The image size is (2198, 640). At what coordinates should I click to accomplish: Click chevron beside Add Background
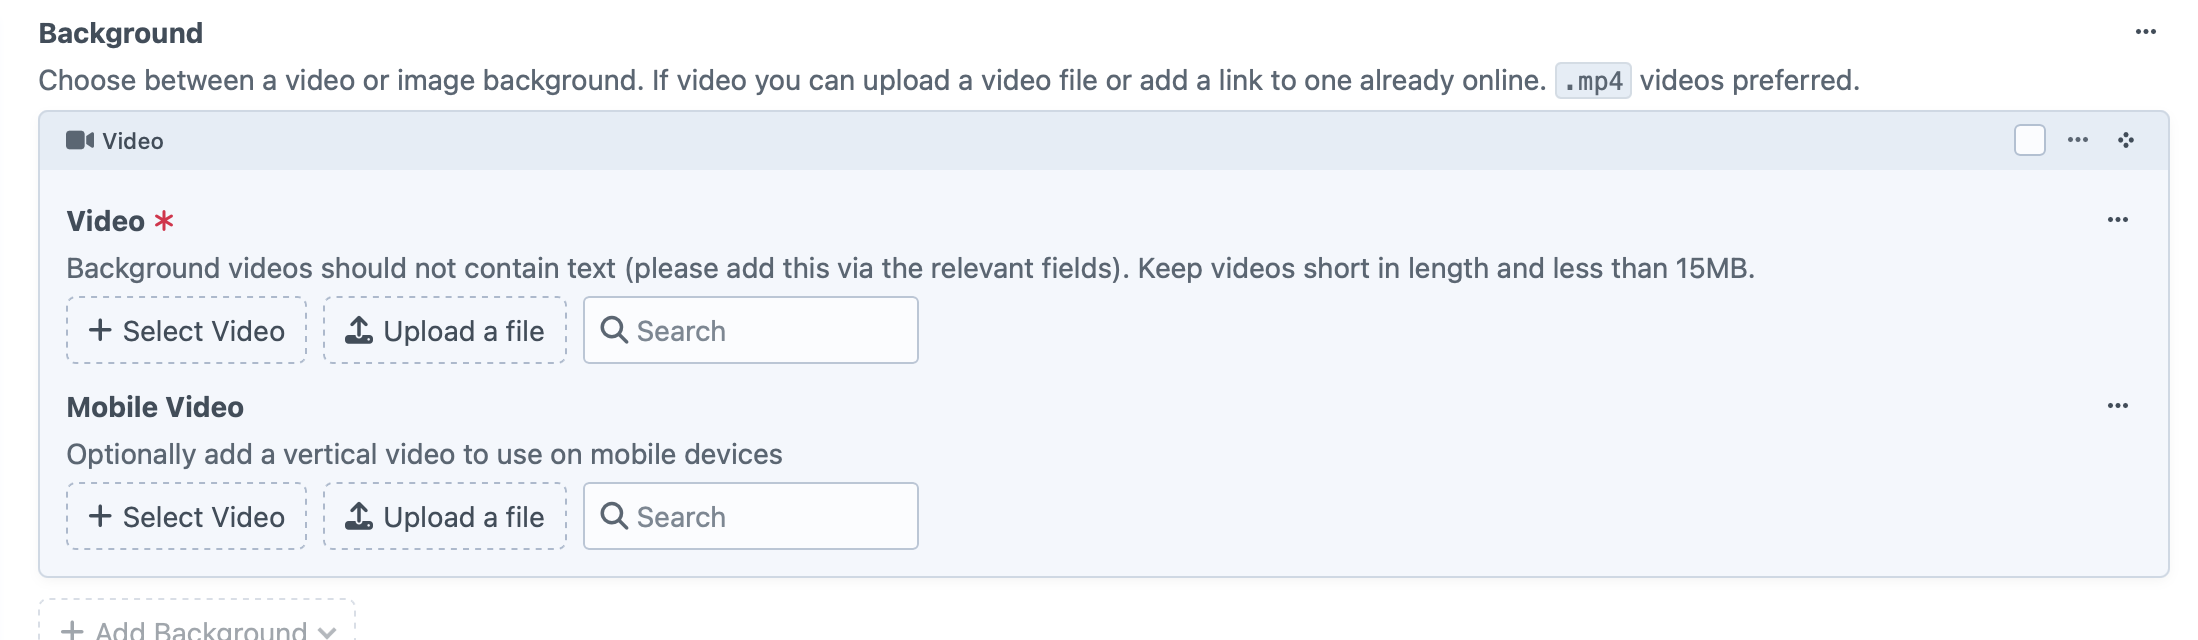coord(326,632)
